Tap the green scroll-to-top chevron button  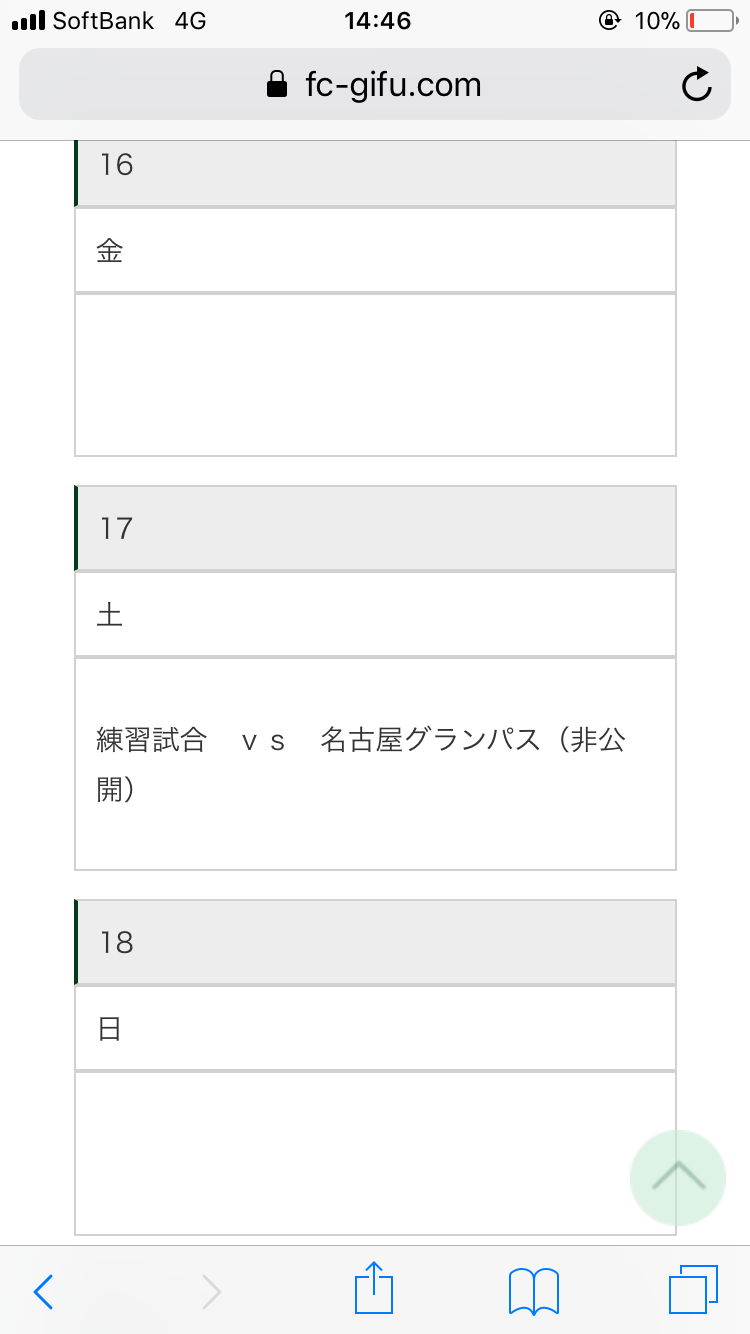pos(678,1177)
